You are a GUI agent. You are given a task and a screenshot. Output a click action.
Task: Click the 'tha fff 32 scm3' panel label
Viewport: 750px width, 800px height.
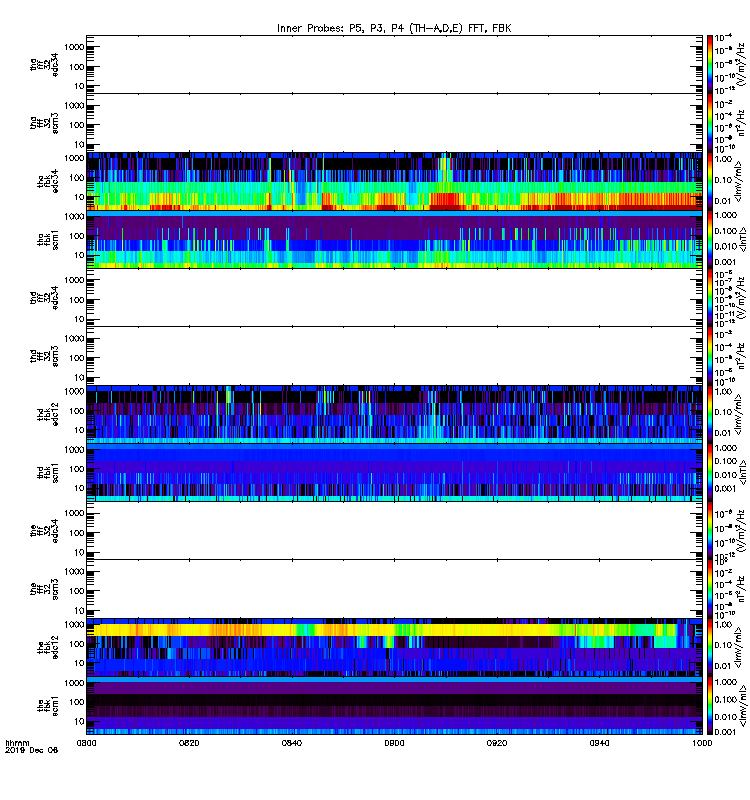[x=44, y=123]
